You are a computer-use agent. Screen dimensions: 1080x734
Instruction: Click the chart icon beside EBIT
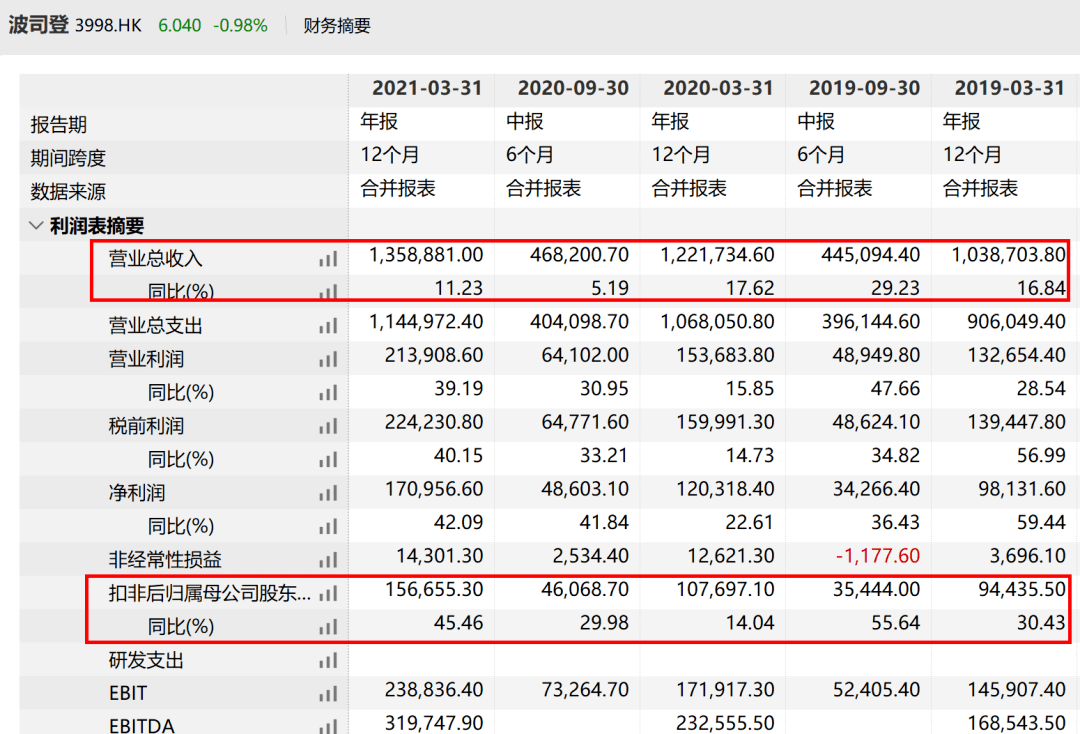click(x=327, y=693)
